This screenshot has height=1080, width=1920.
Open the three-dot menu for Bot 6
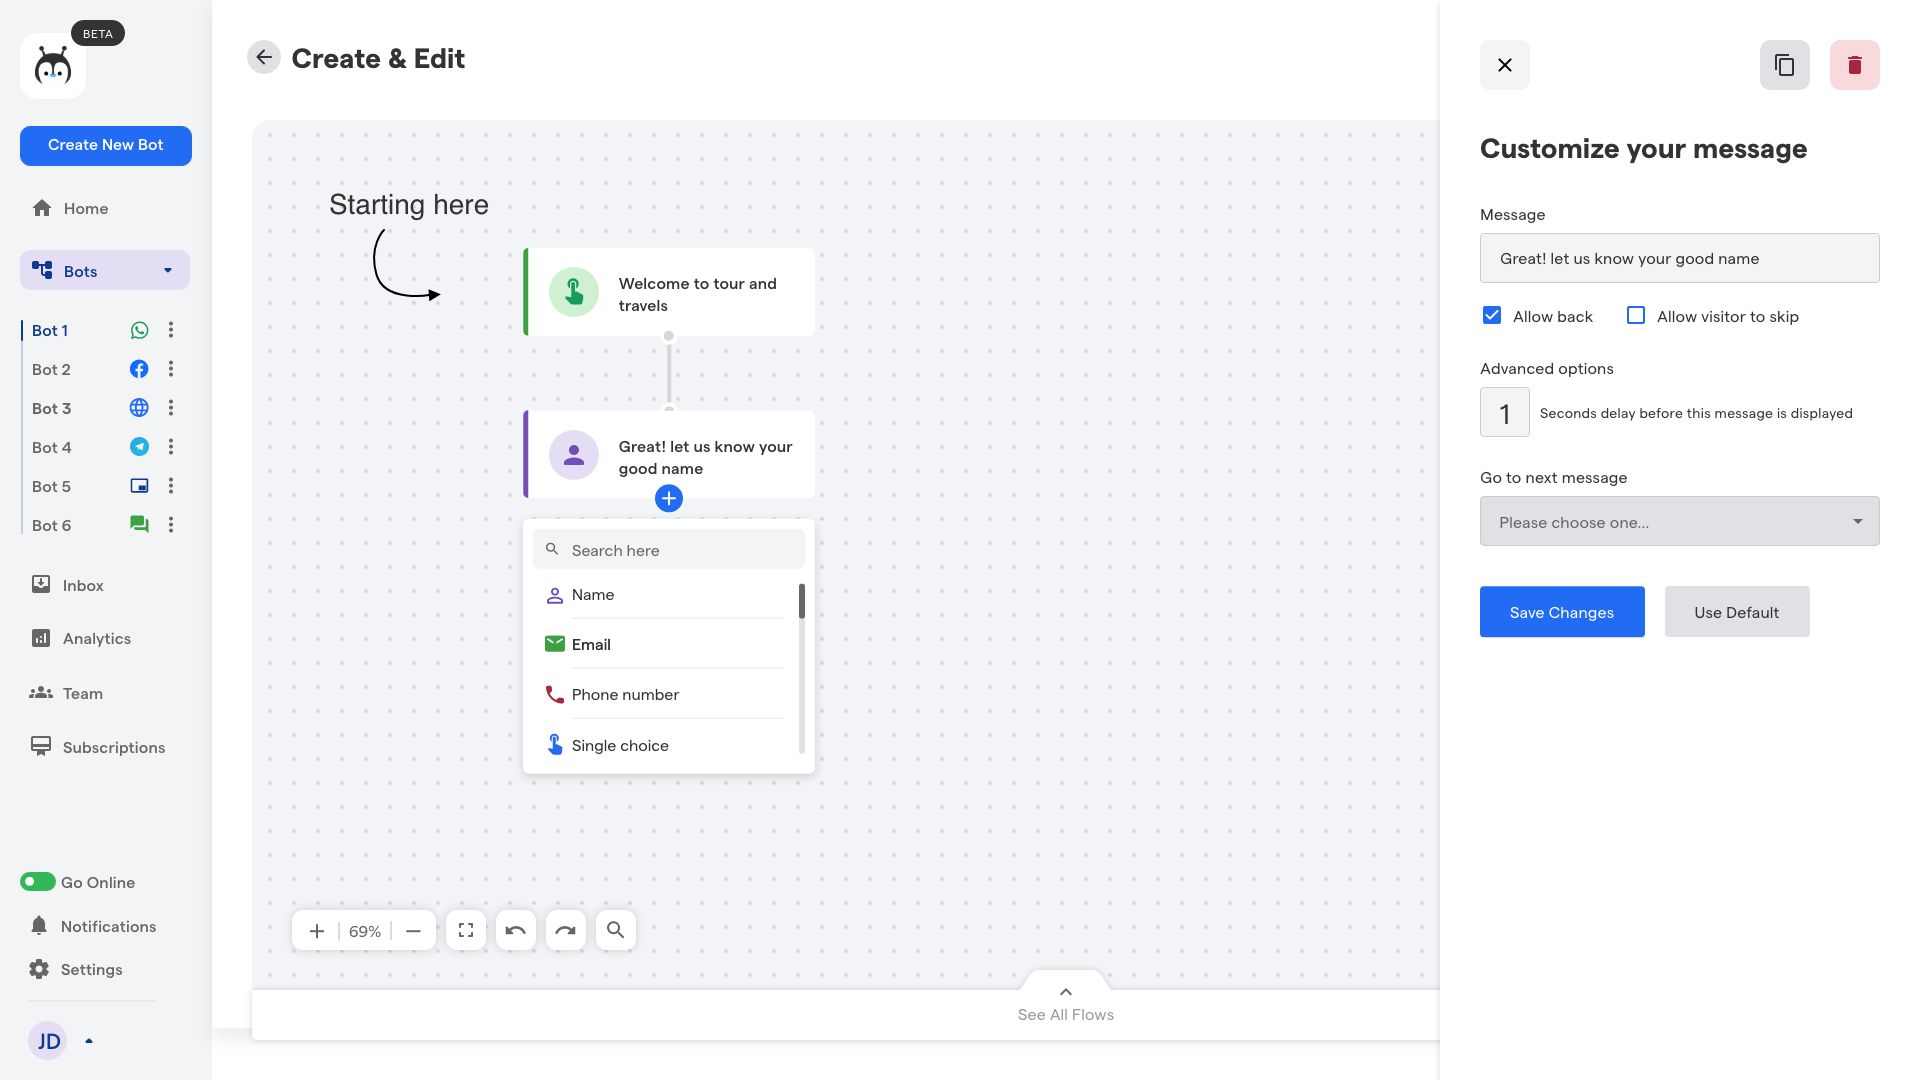click(171, 525)
